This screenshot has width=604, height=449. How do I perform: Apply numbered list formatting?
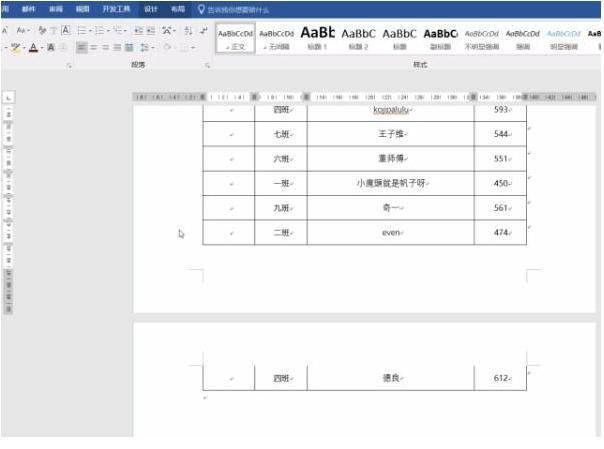pyautogui.click(x=99, y=30)
